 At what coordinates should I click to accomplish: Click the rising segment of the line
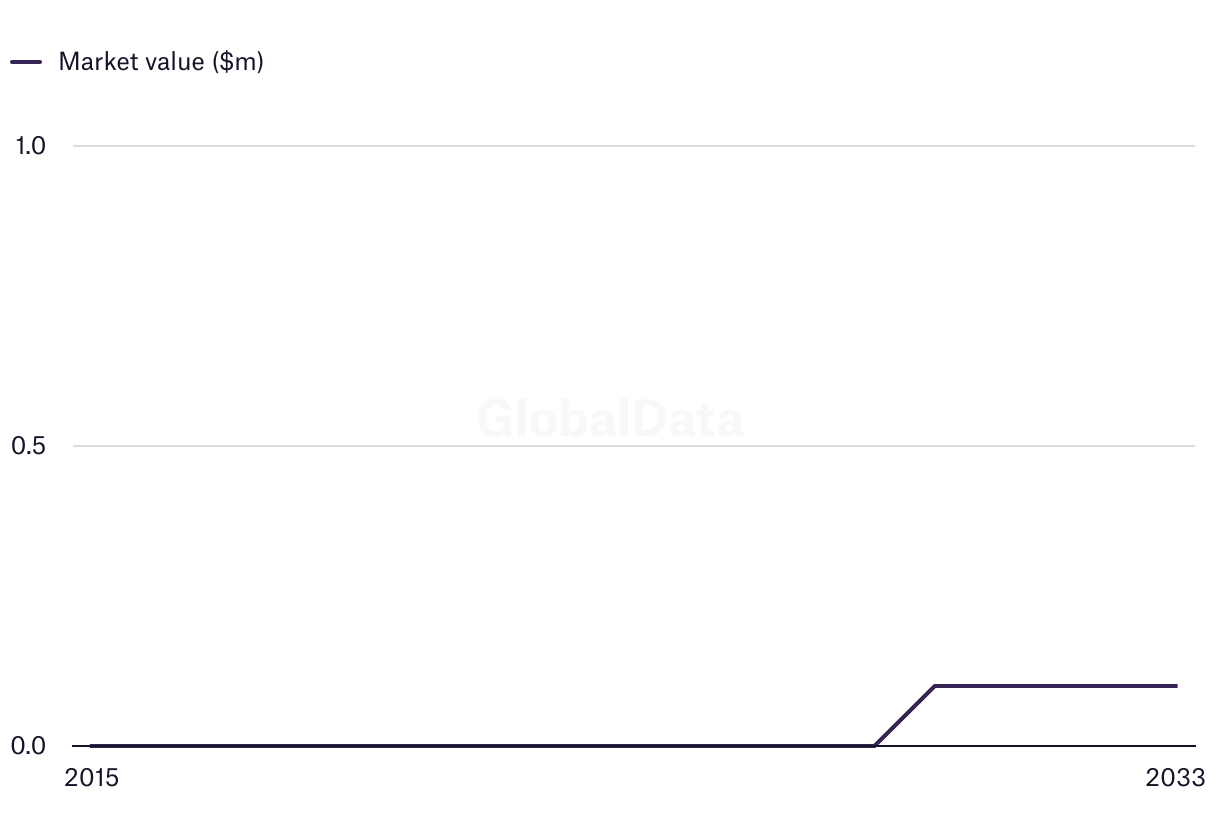904,716
